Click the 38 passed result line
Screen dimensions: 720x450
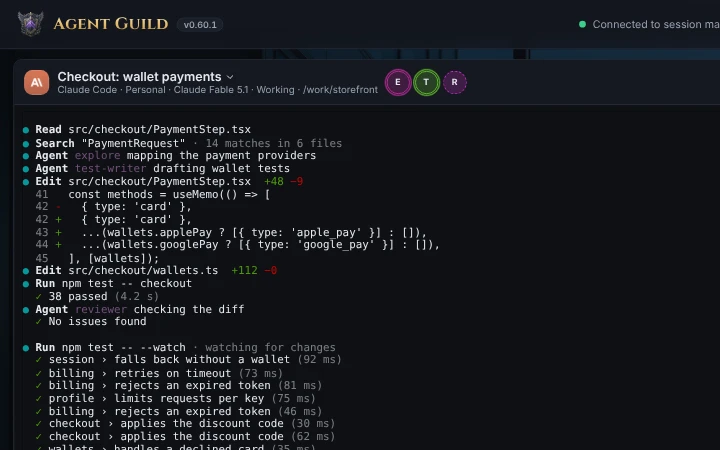97,297
